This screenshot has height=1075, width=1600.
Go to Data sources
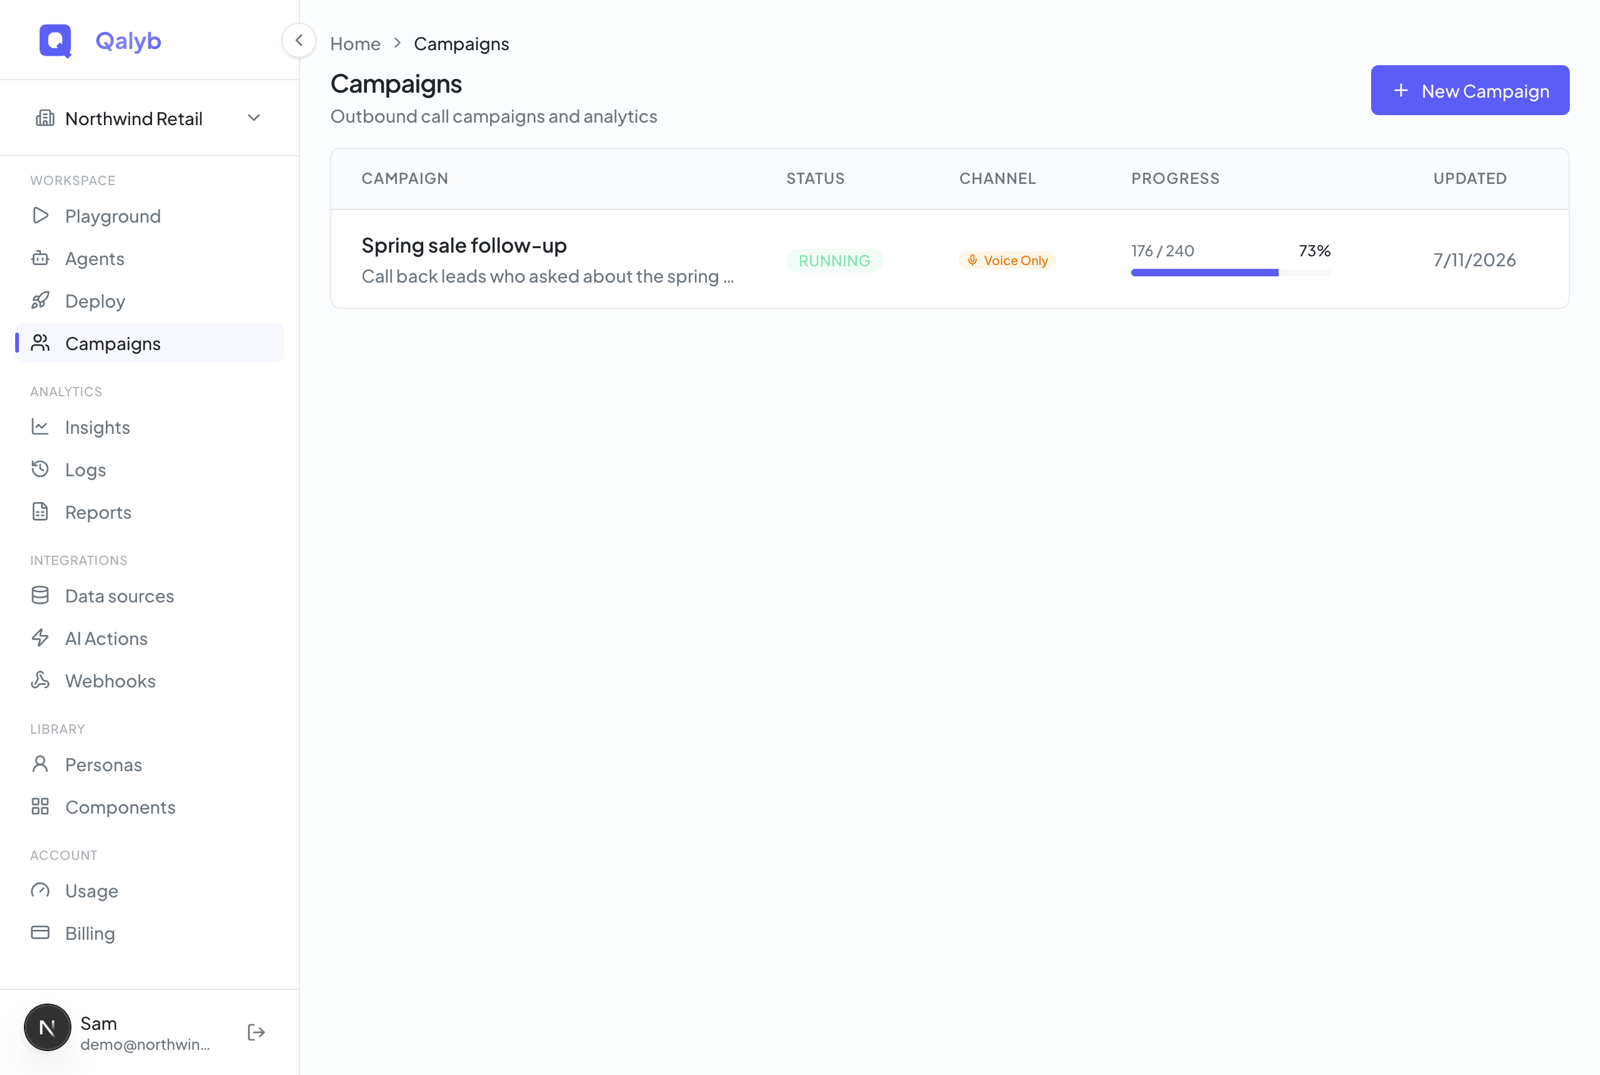(150, 596)
